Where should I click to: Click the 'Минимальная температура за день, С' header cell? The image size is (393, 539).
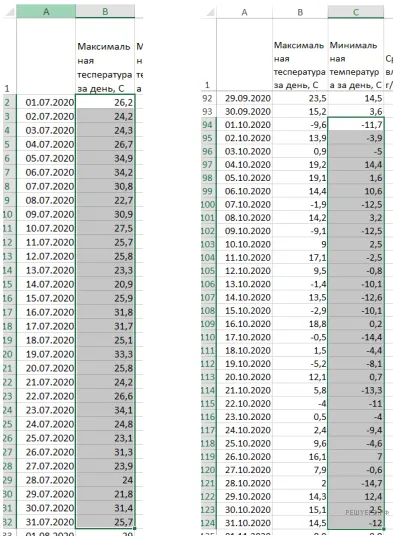coord(356,55)
